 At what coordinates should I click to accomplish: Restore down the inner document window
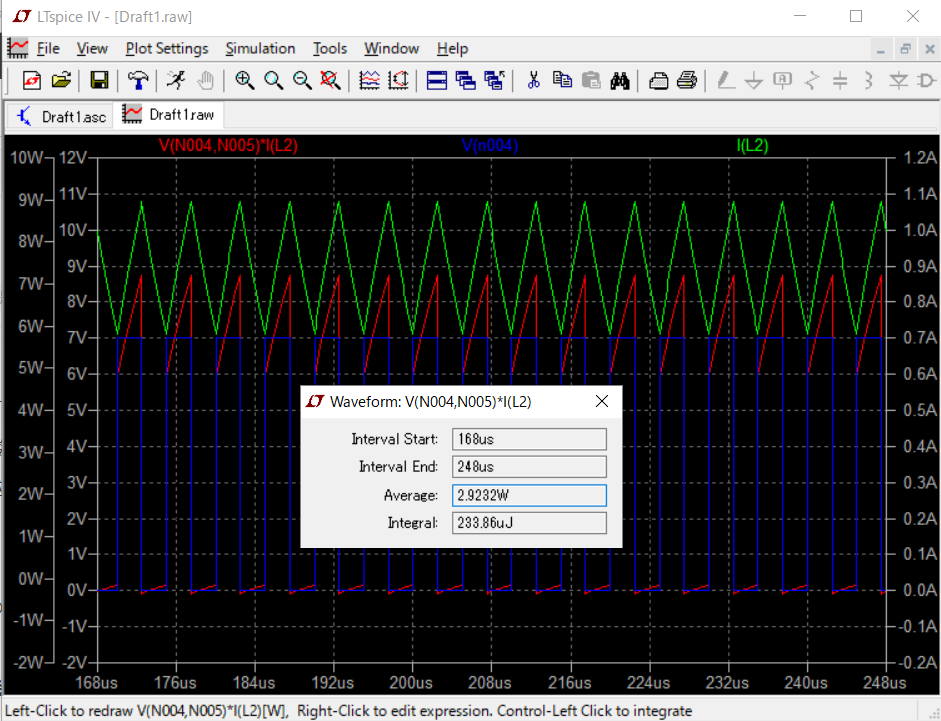905,49
